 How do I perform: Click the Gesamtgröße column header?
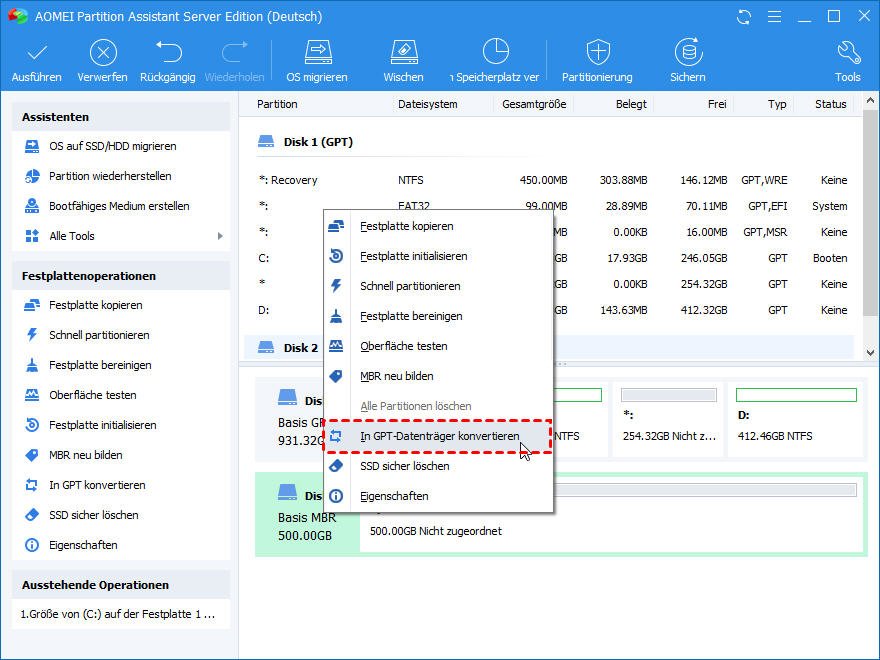[534, 104]
